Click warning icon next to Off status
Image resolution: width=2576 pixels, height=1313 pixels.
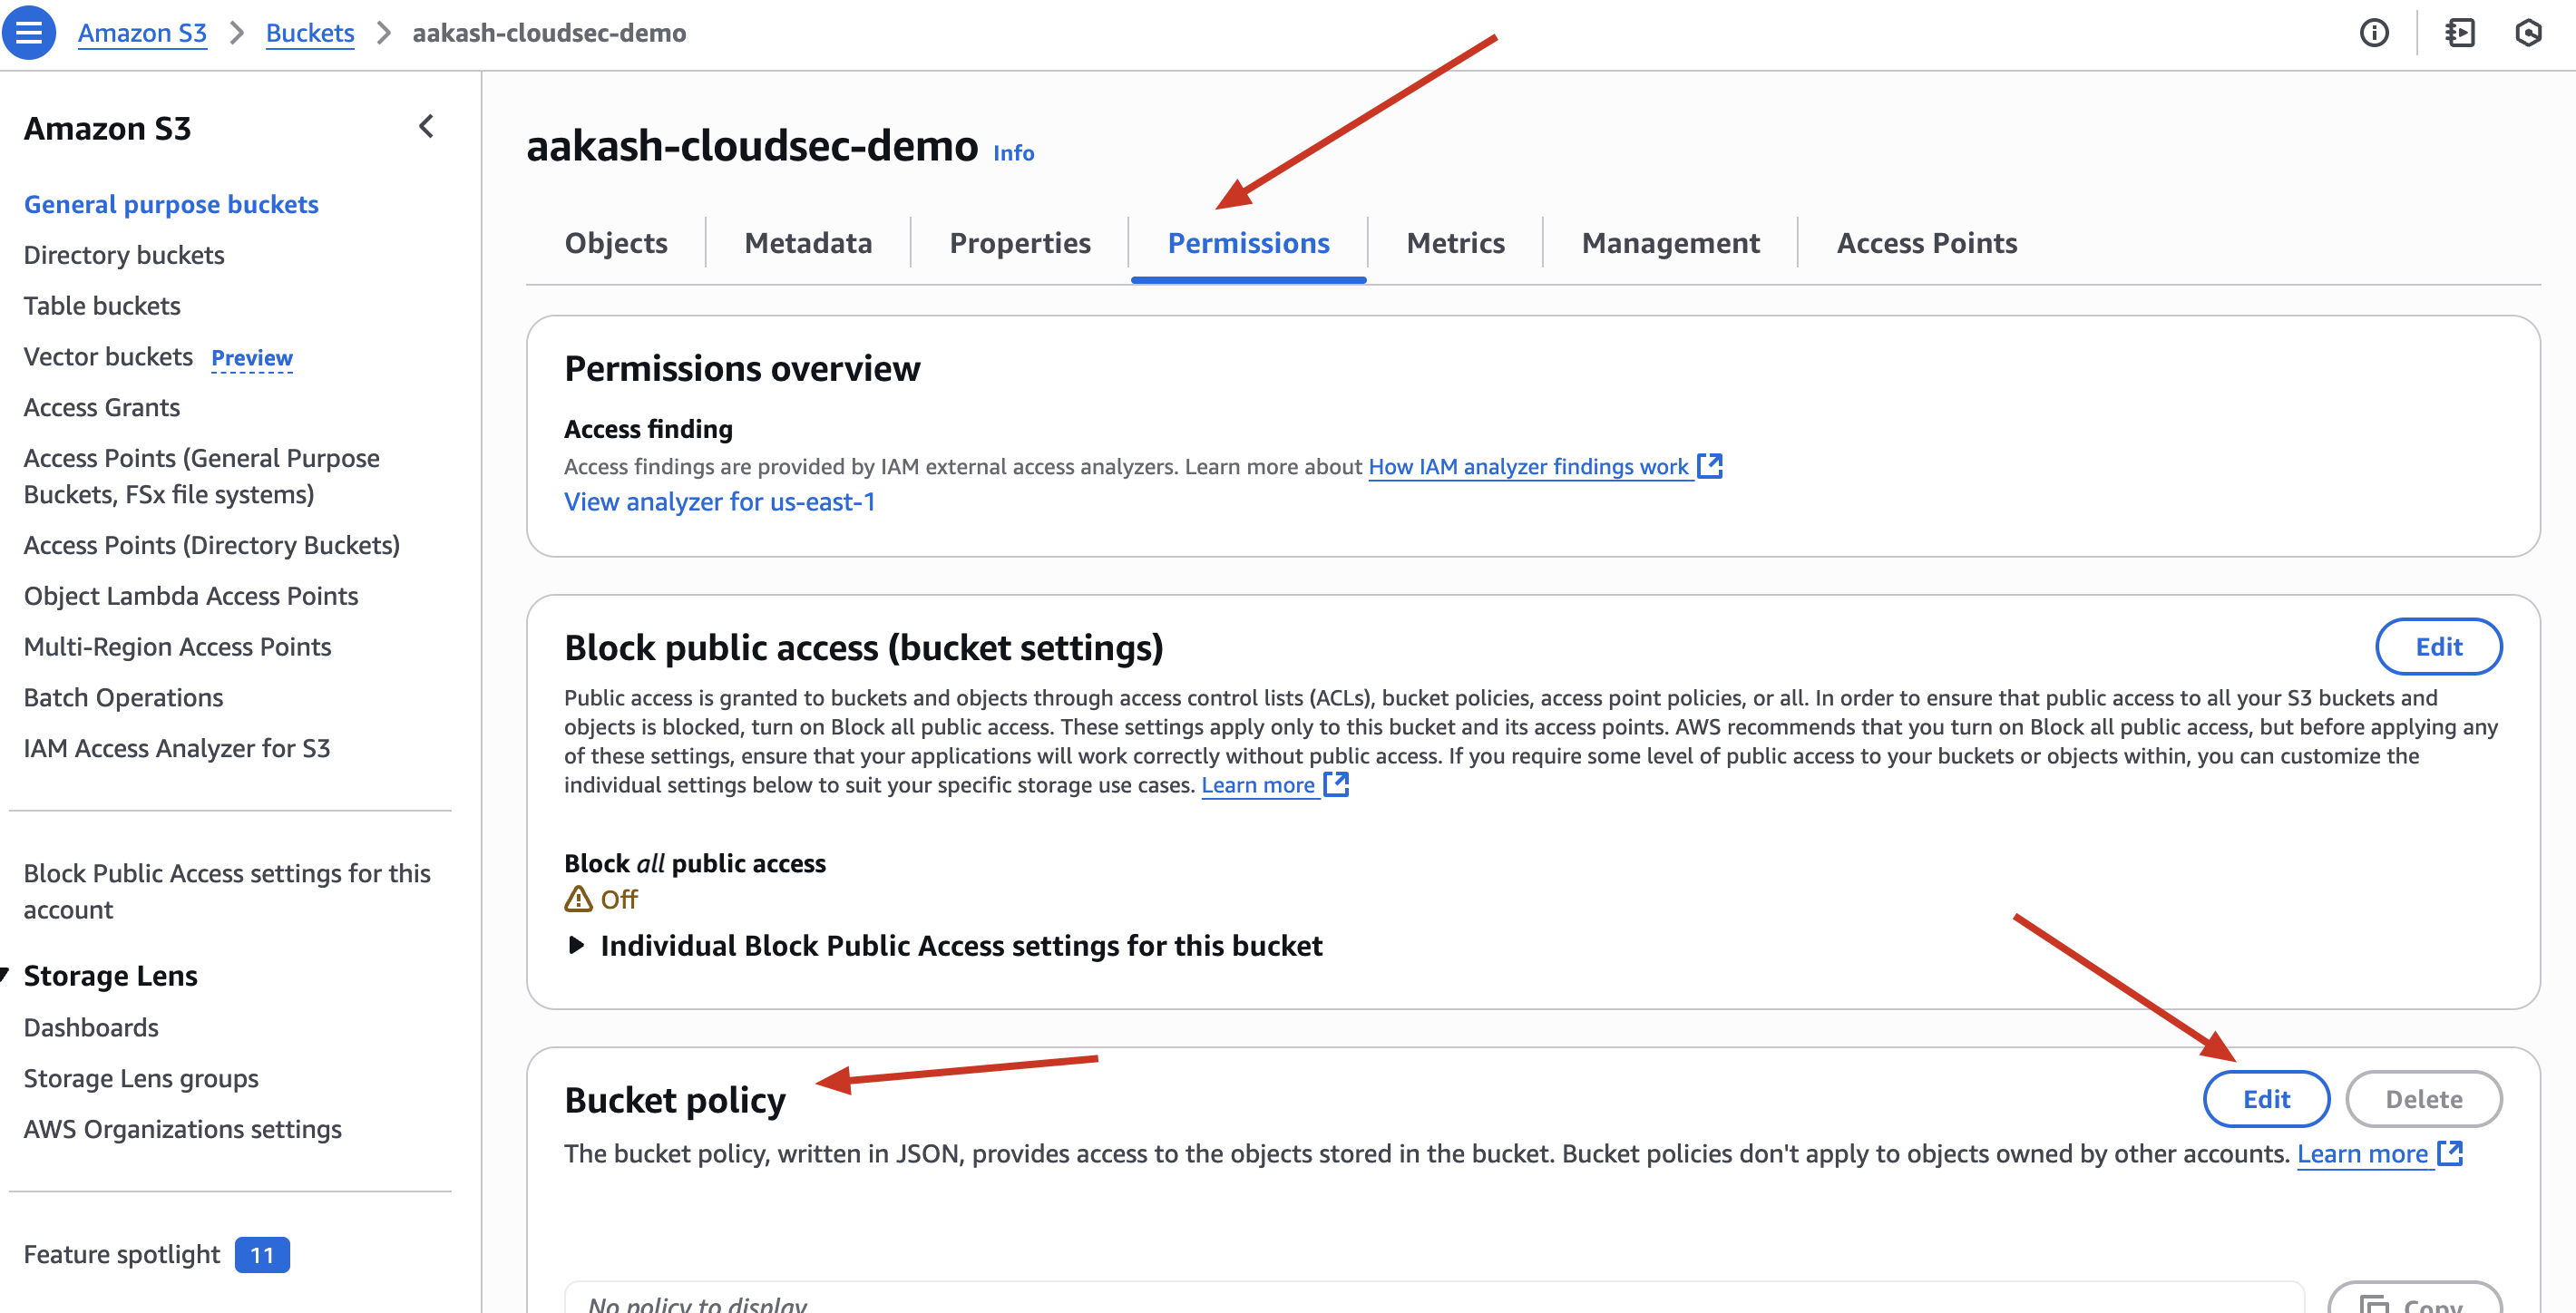578,899
